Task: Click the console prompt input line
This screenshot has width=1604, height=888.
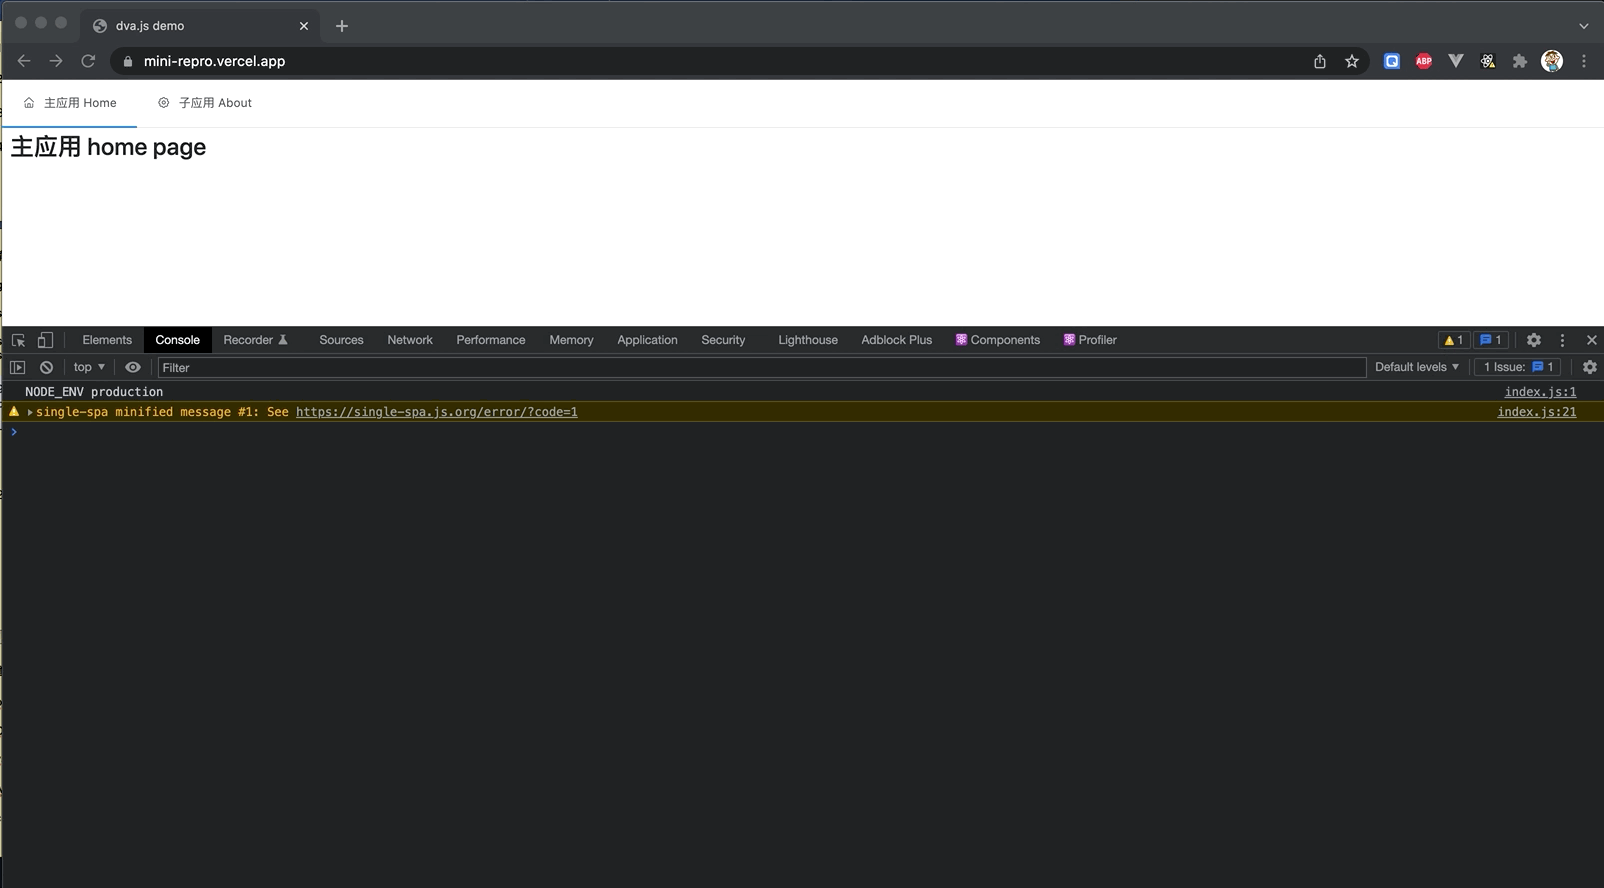Action: point(802,432)
